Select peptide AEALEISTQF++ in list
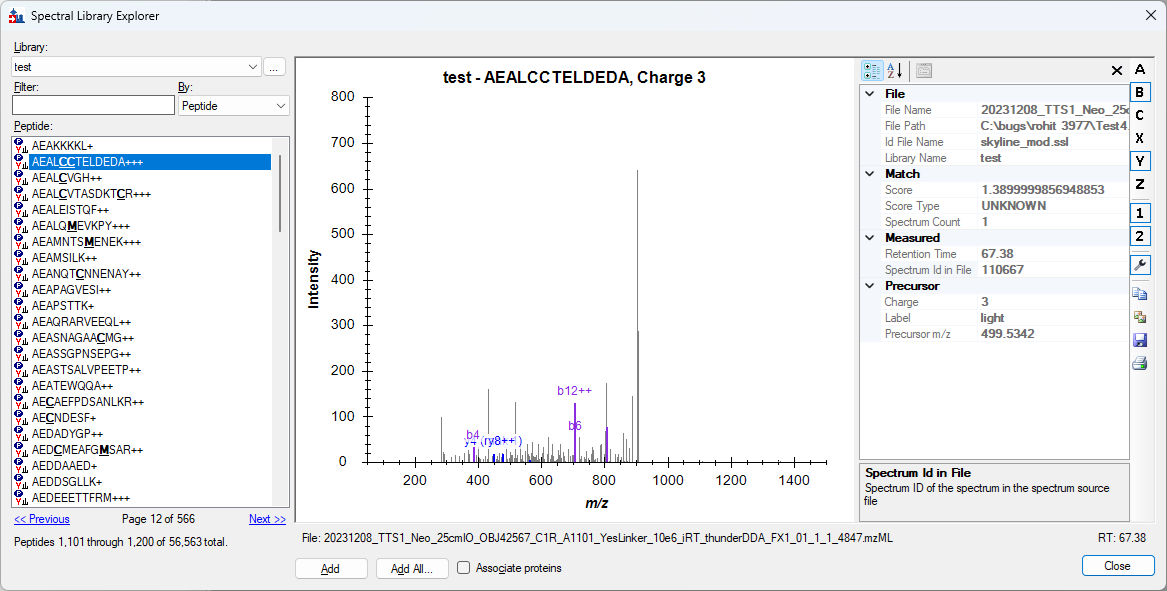The image size is (1167, 591). [70, 210]
